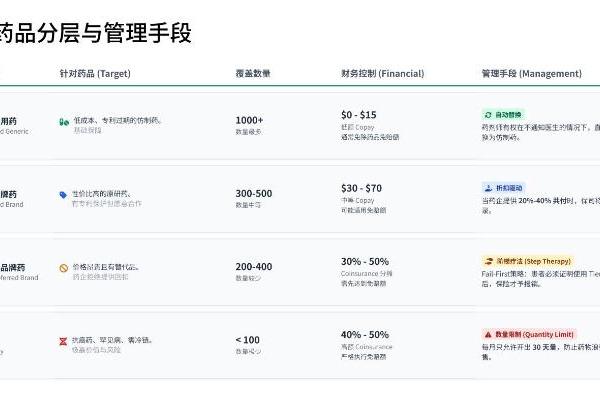Click the column header 针对药品 (Target)
Image resolution: width=600 pixels, height=400 pixels.
pyautogui.click(x=95, y=73)
